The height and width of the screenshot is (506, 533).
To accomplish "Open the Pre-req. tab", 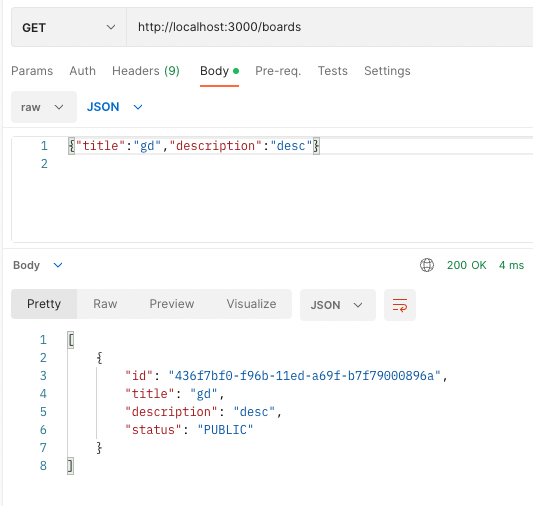I will tap(278, 71).
